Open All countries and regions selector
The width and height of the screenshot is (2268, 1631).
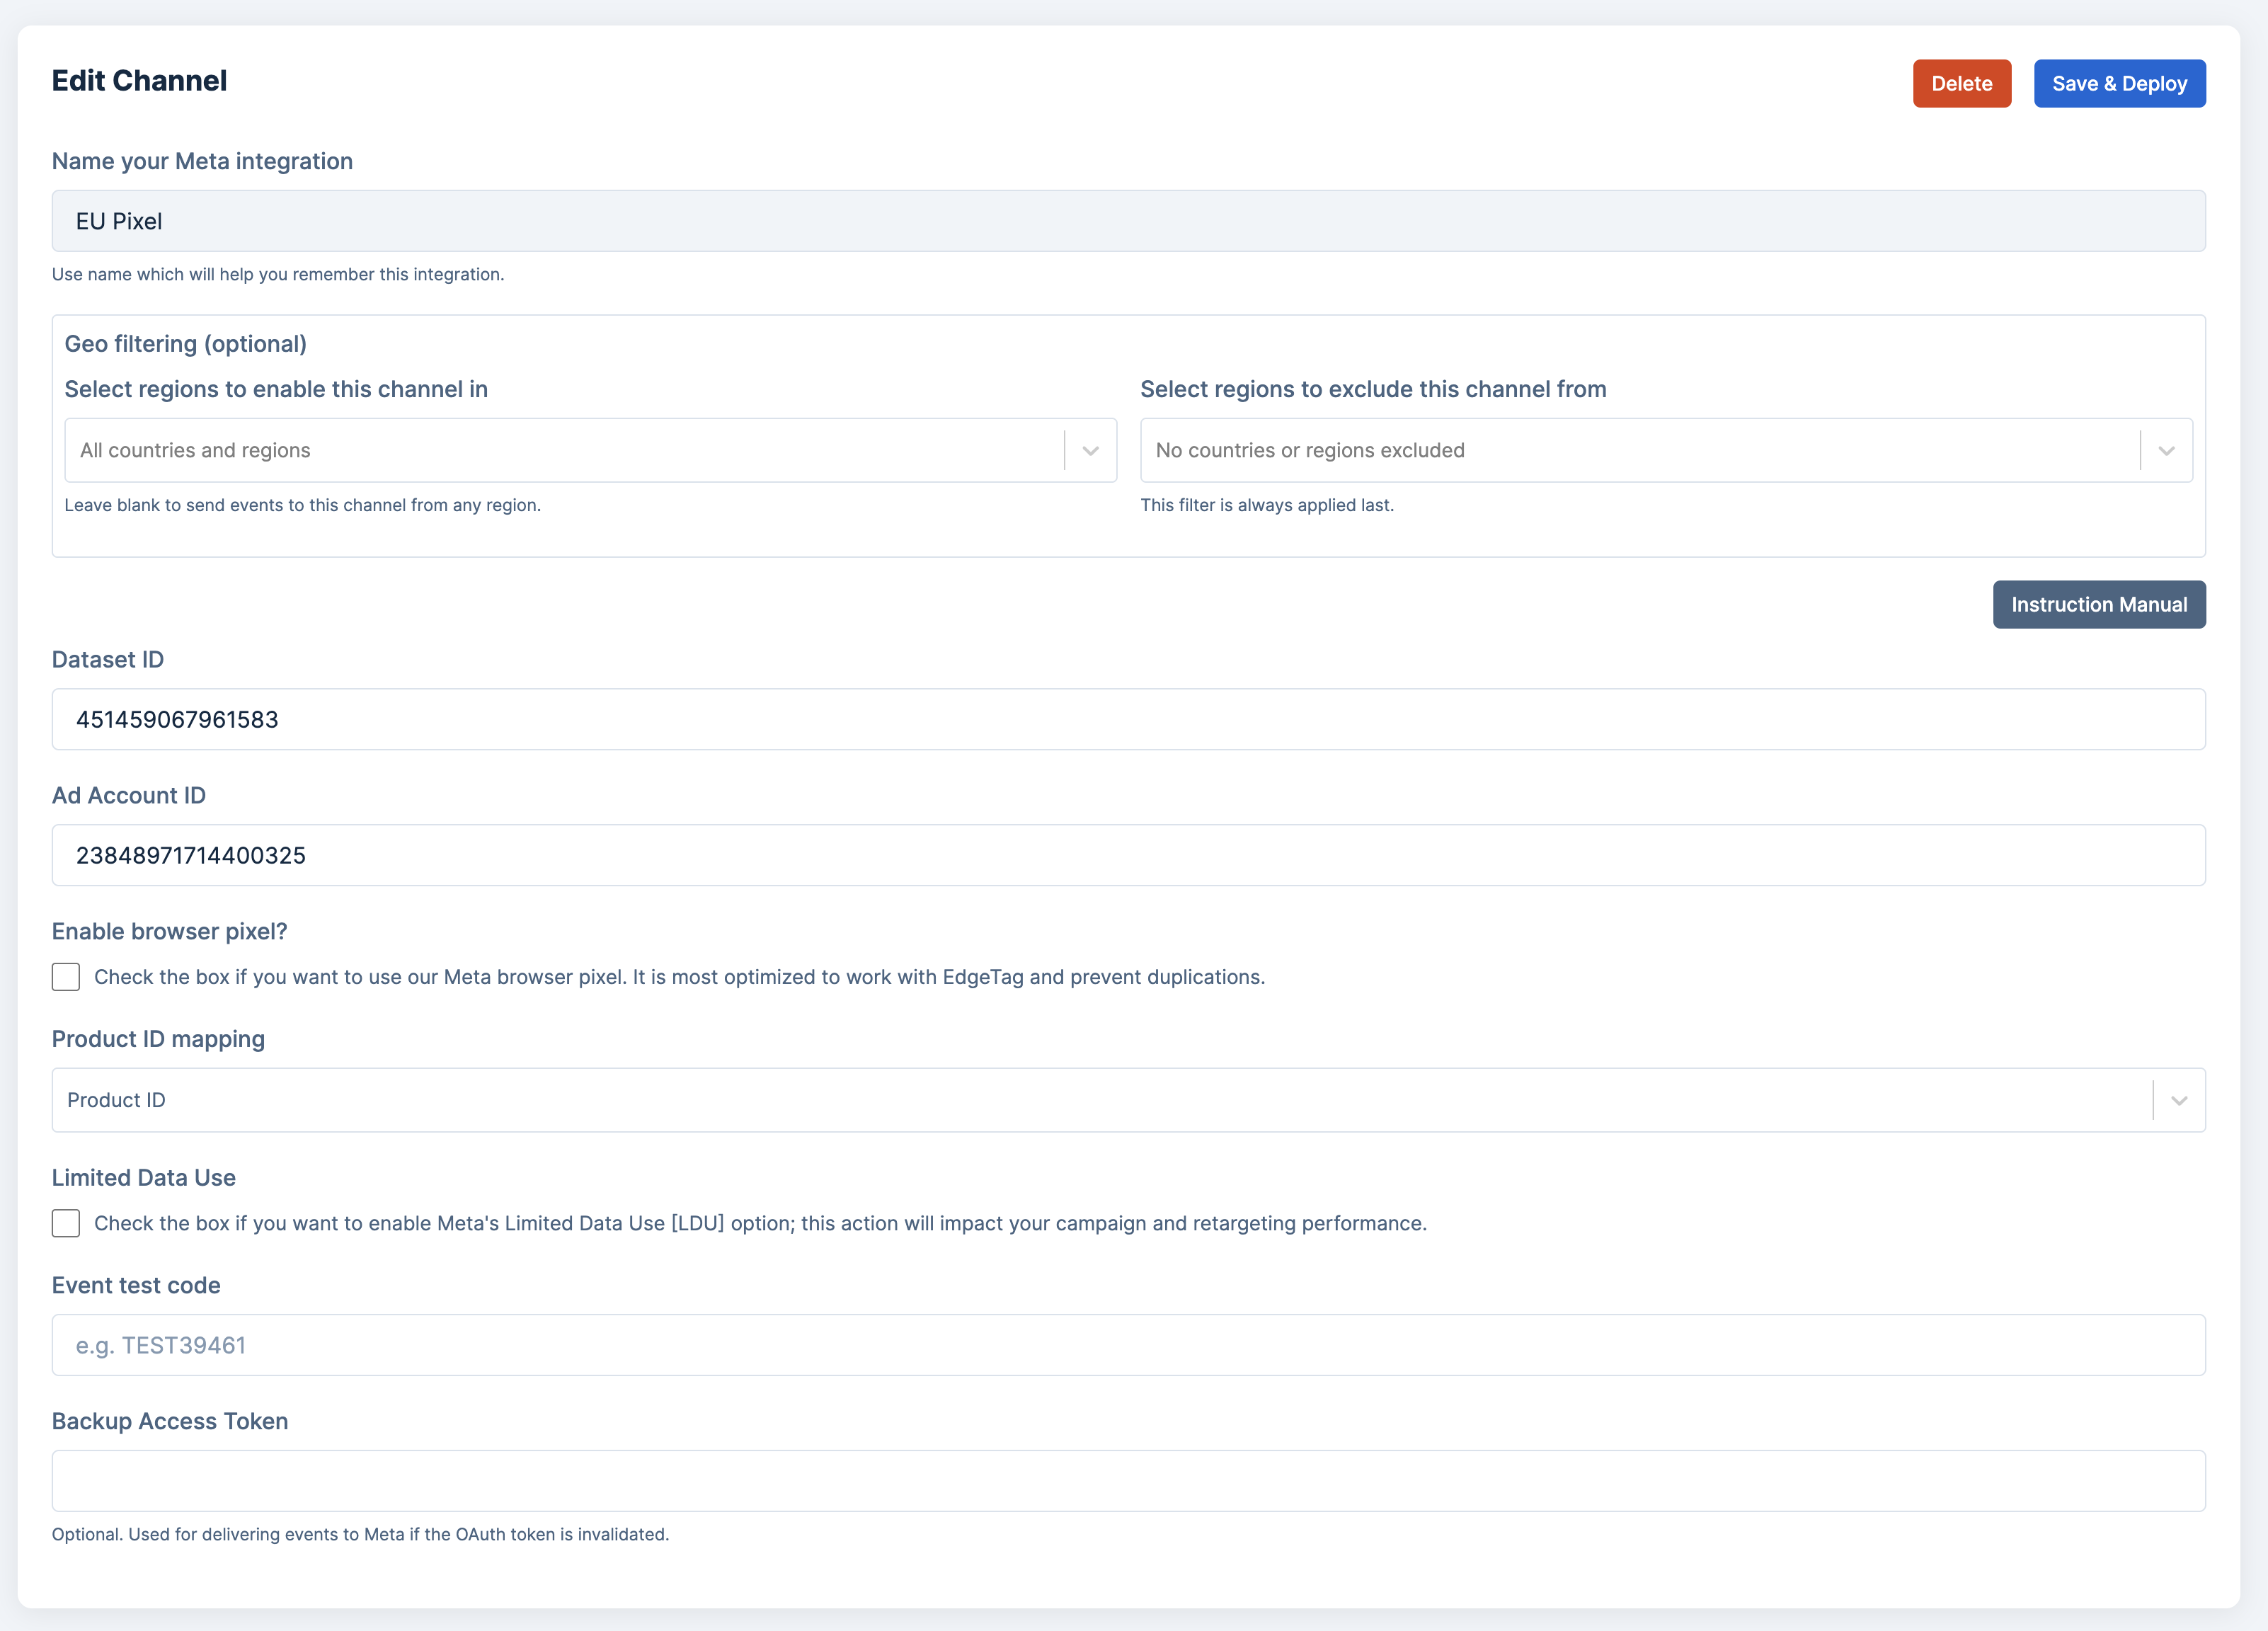[x=560, y=451]
